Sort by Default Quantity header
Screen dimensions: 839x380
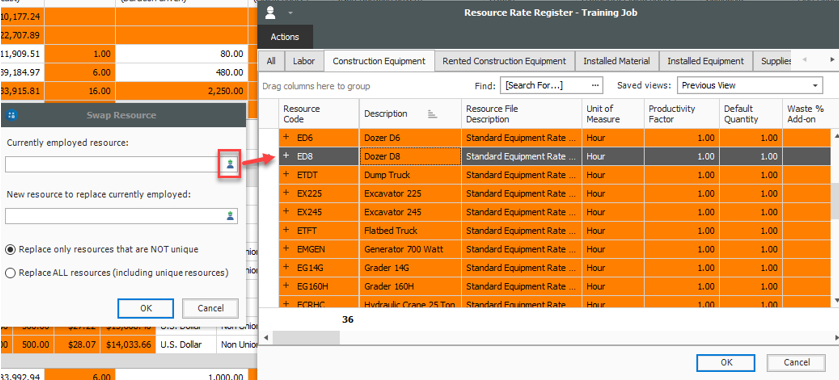[x=751, y=114]
